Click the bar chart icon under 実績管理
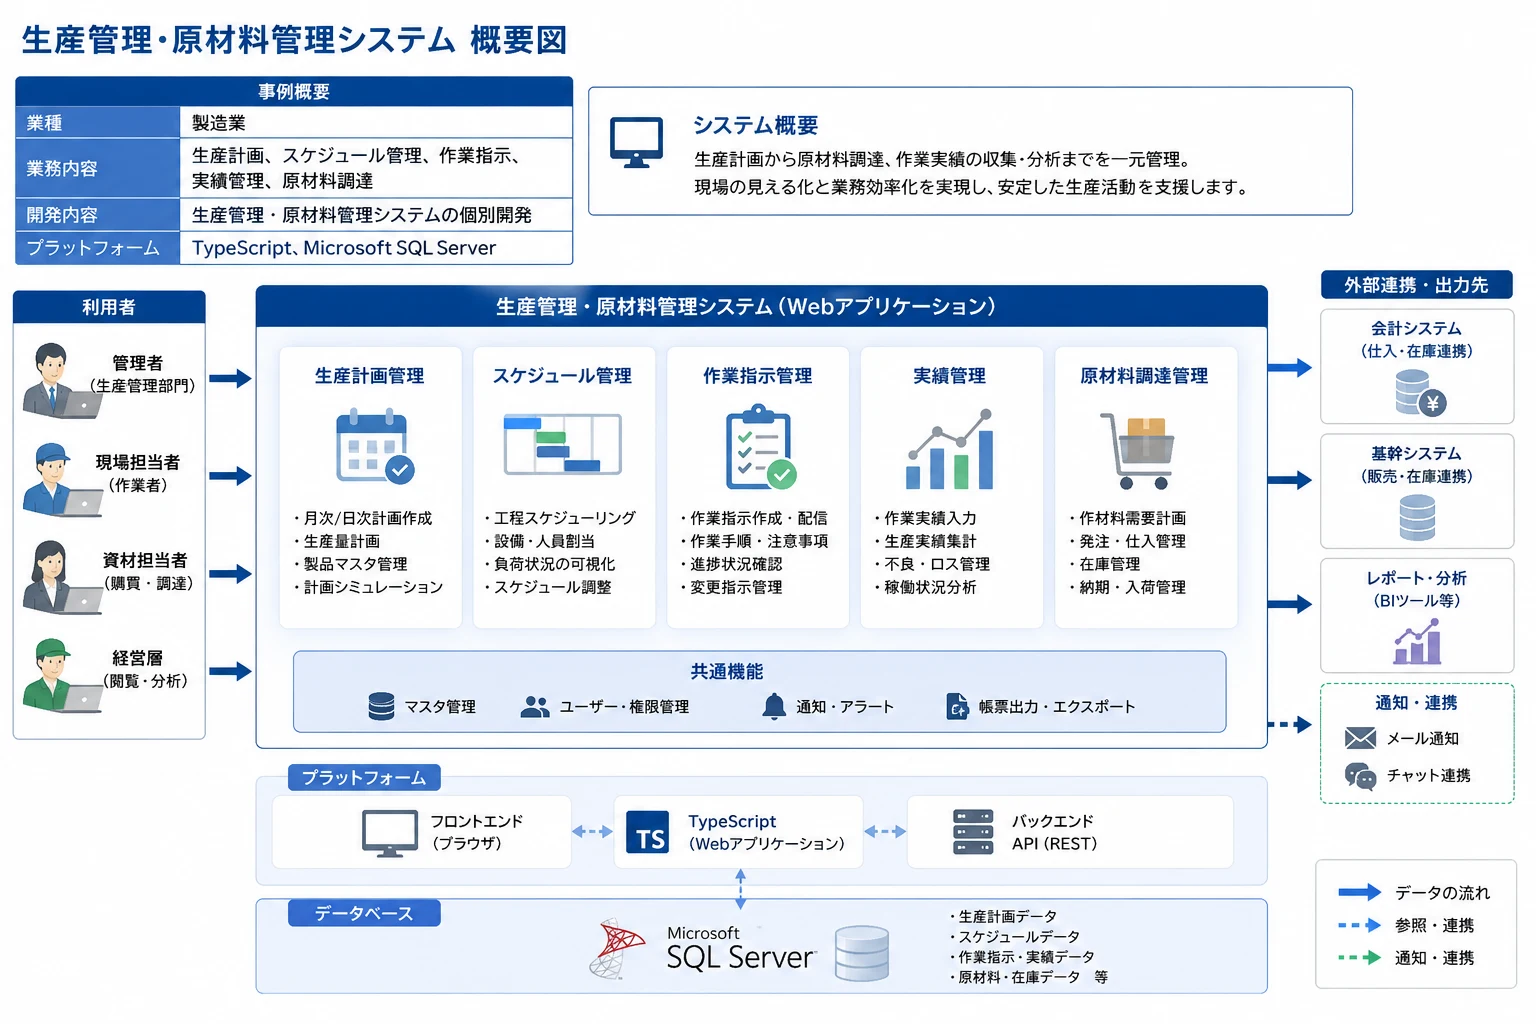 (950, 449)
